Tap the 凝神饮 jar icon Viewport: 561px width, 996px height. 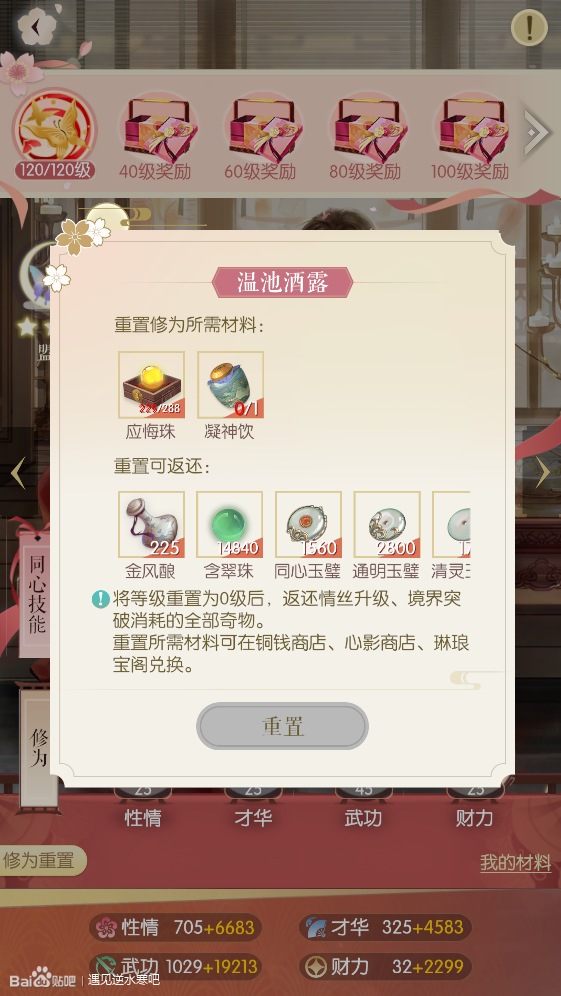pos(230,385)
